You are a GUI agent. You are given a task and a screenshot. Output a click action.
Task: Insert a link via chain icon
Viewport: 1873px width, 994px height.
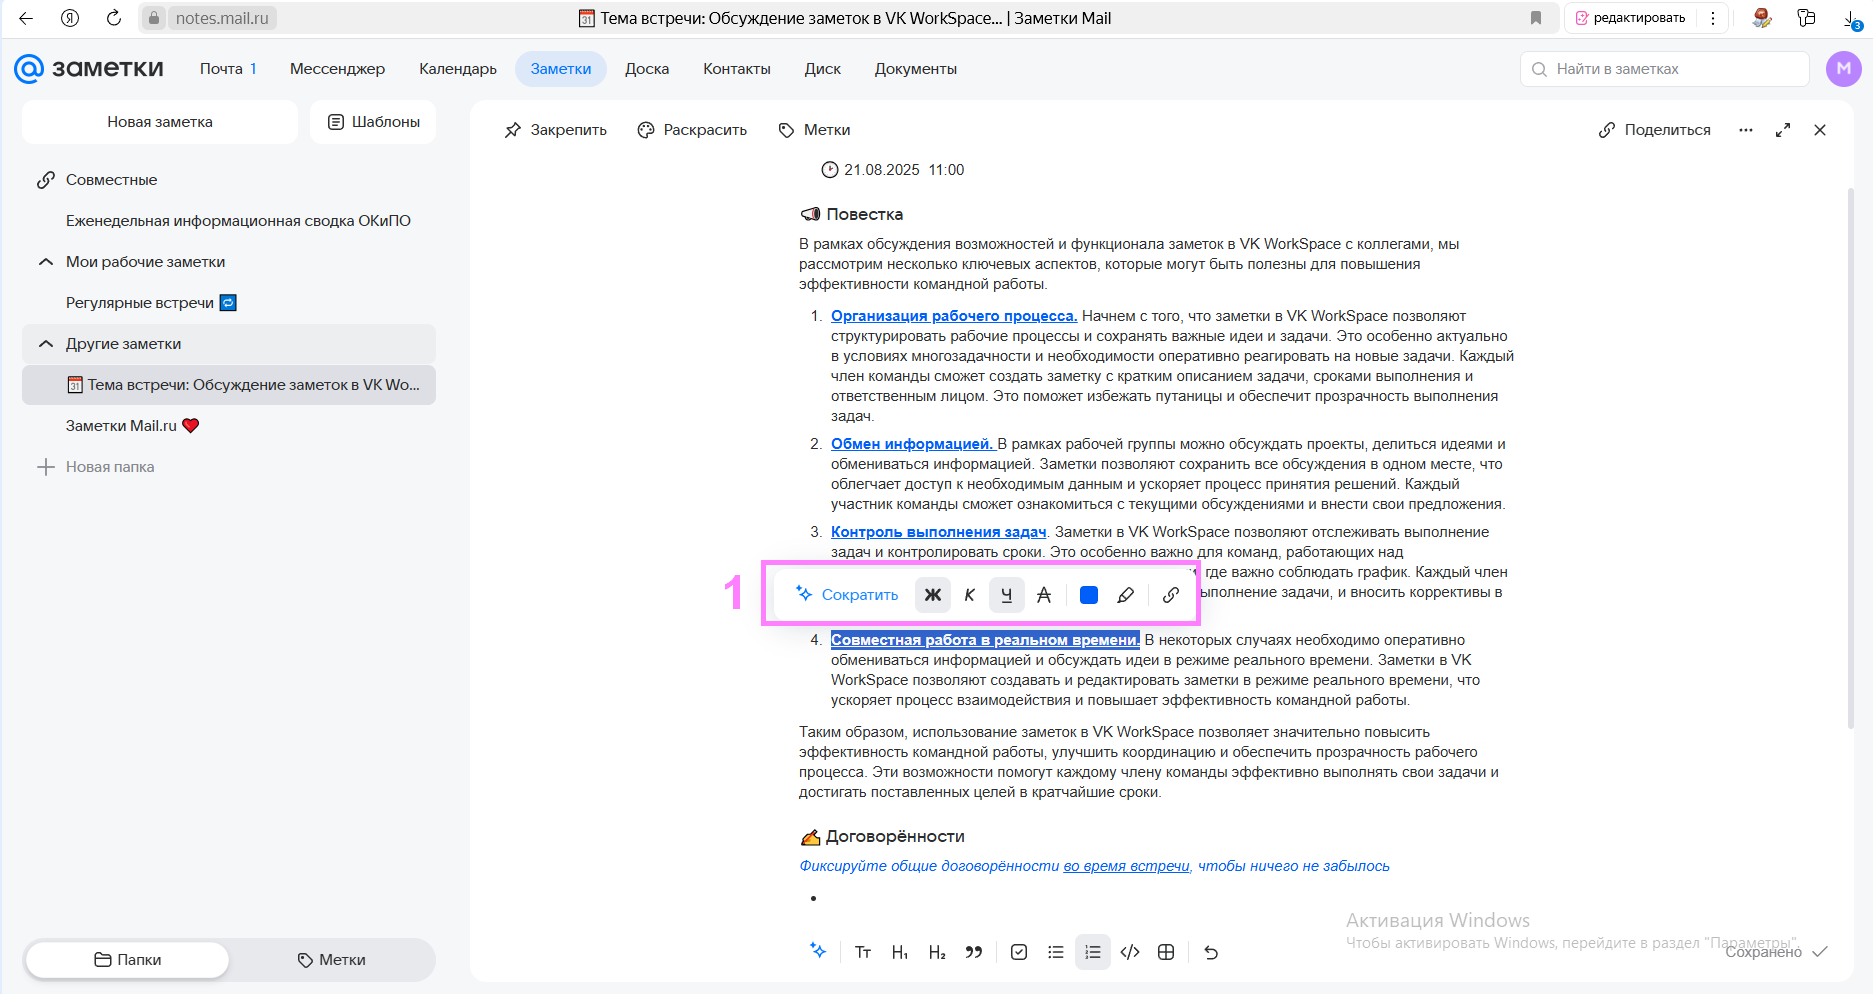coord(1170,595)
